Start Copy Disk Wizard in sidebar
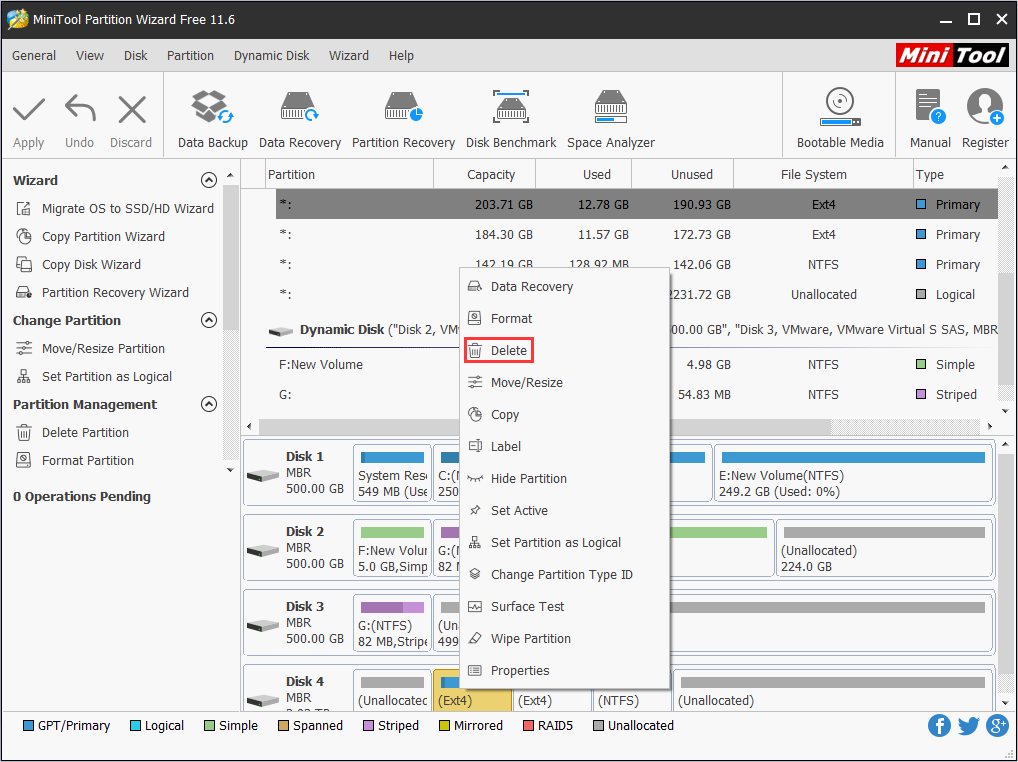1018x762 pixels. coord(78,264)
